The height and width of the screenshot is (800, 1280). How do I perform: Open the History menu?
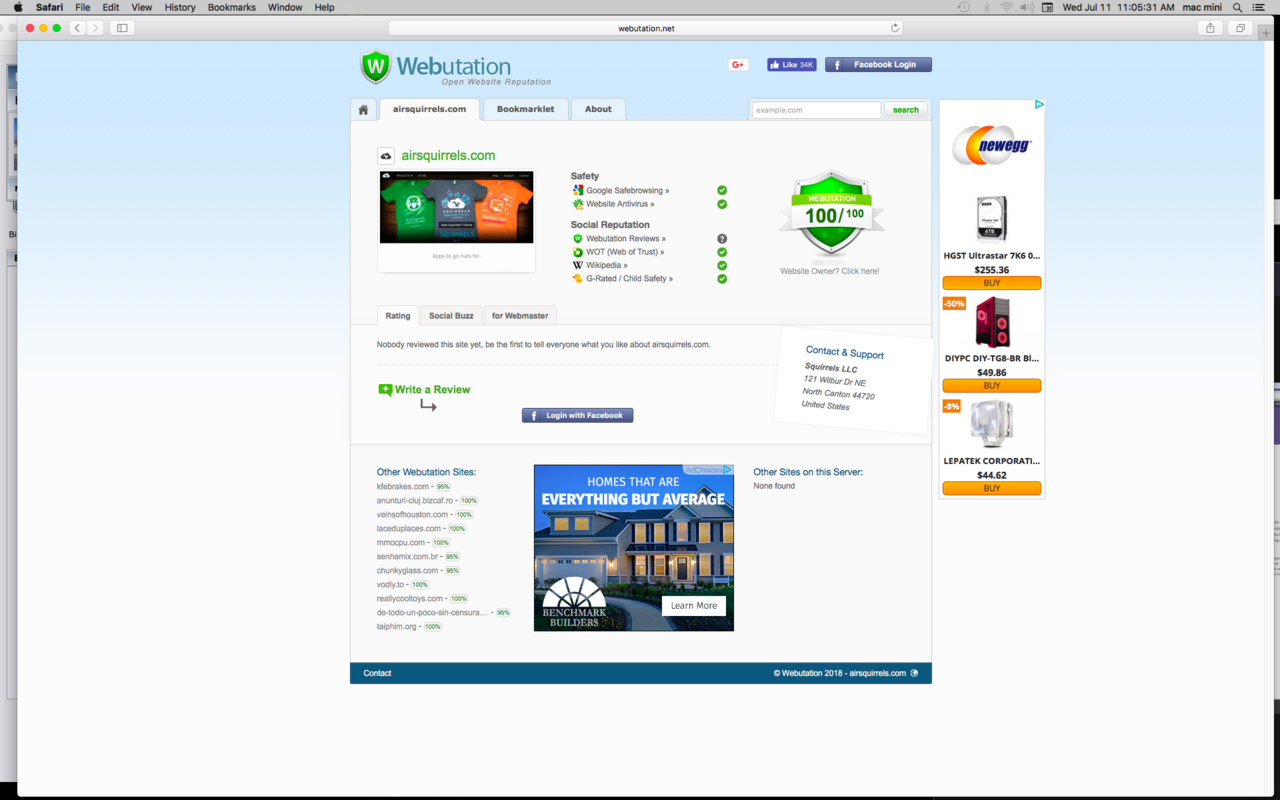180,7
